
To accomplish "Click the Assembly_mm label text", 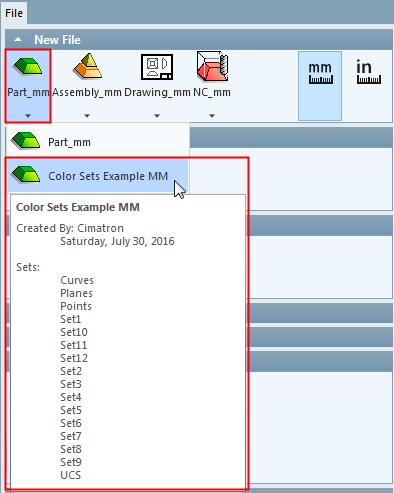I will (87, 92).
